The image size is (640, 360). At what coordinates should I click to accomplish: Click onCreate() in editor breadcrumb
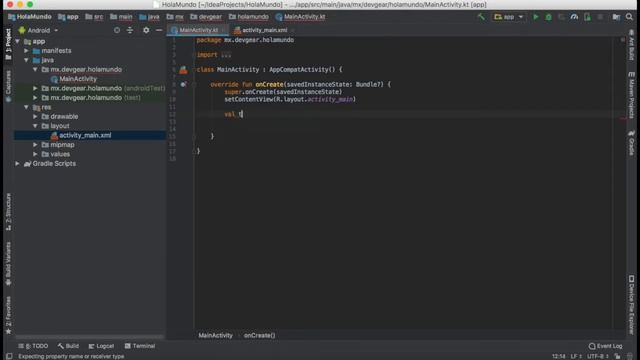260,336
